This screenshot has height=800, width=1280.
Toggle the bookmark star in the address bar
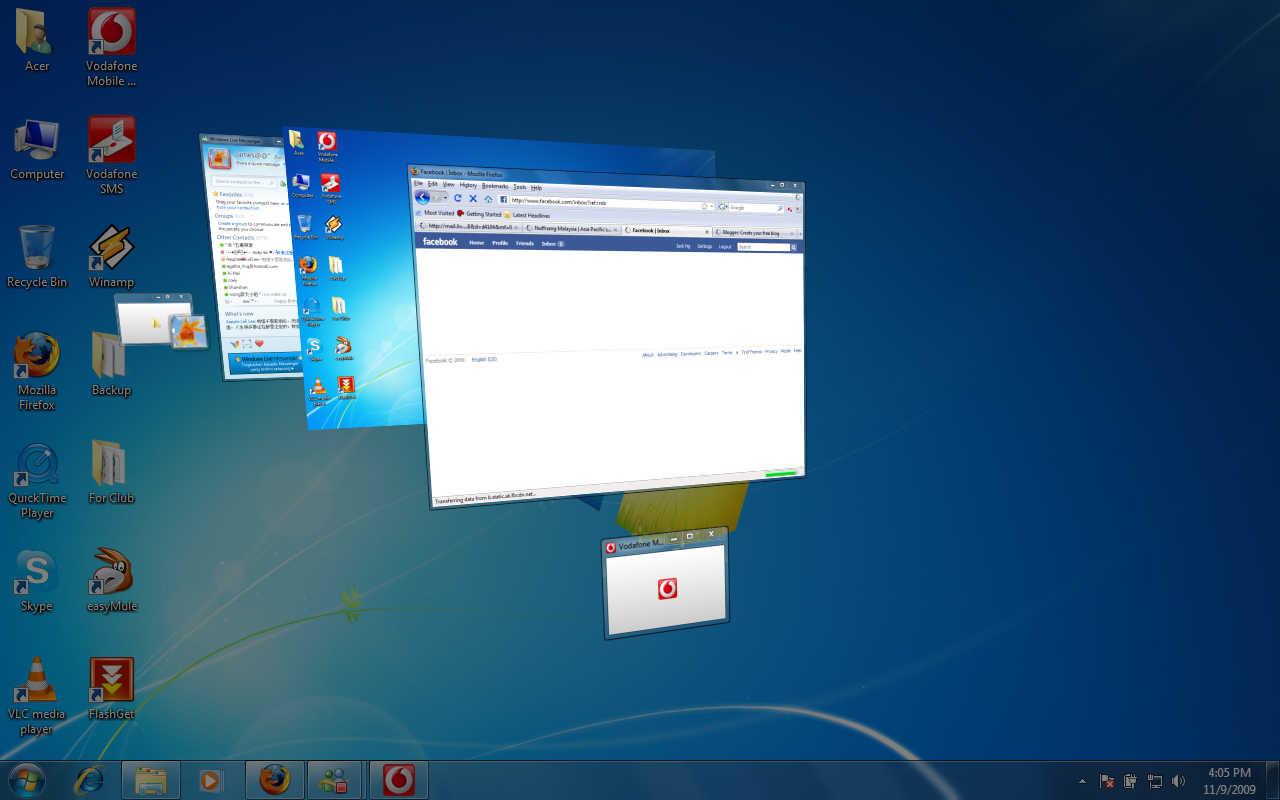click(704, 207)
